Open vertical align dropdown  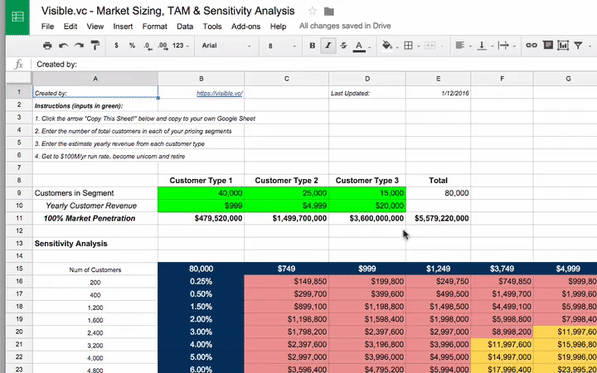pos(484,46)
